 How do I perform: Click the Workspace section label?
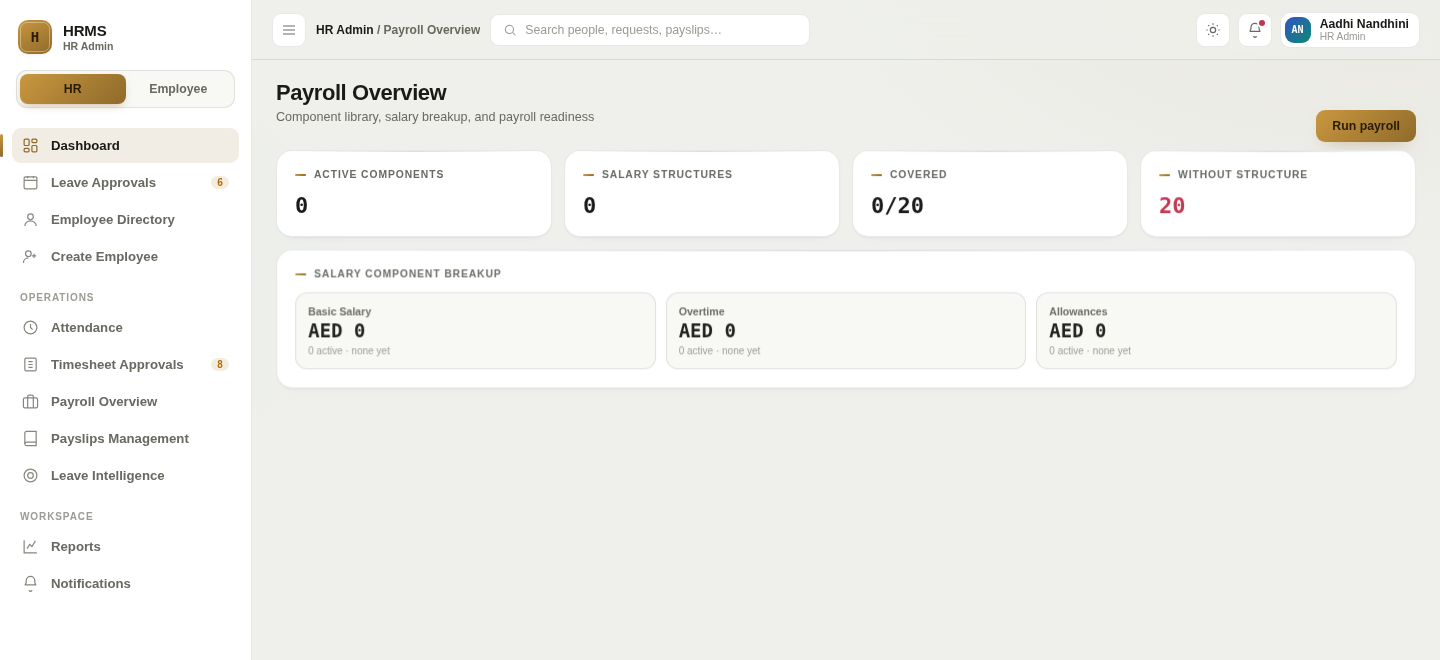point(57,517)
